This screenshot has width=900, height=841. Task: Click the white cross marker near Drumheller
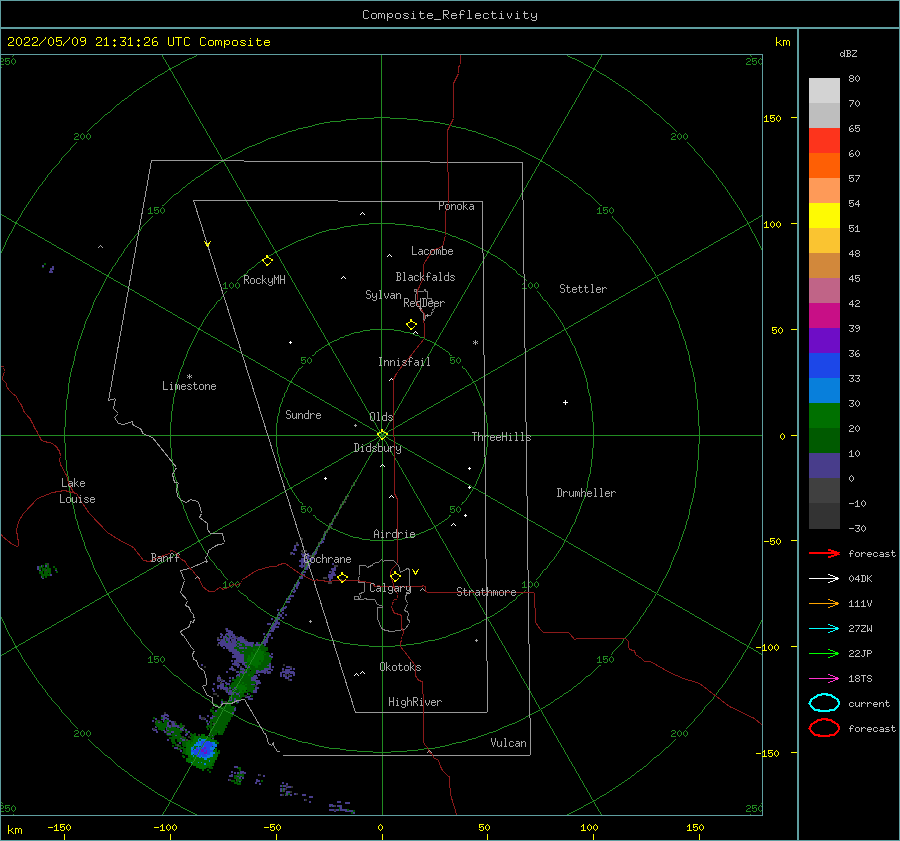(x=565, y=402)
